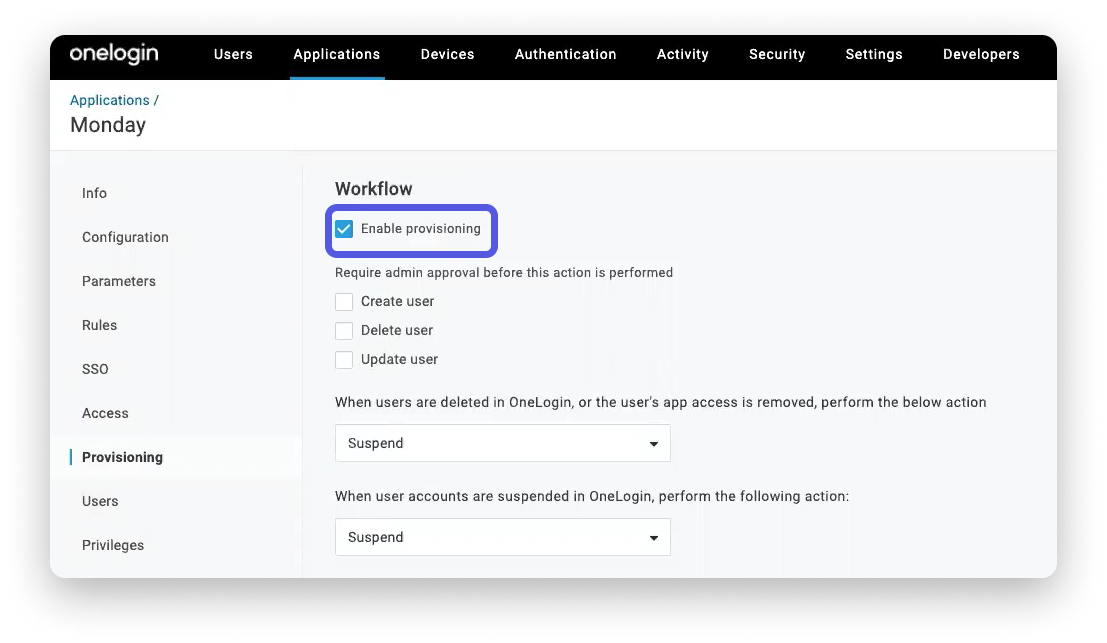Switch to the Configuration sidebar tab
The height and width of the screenshot is (643, 1107).
[x=125, y=237]
